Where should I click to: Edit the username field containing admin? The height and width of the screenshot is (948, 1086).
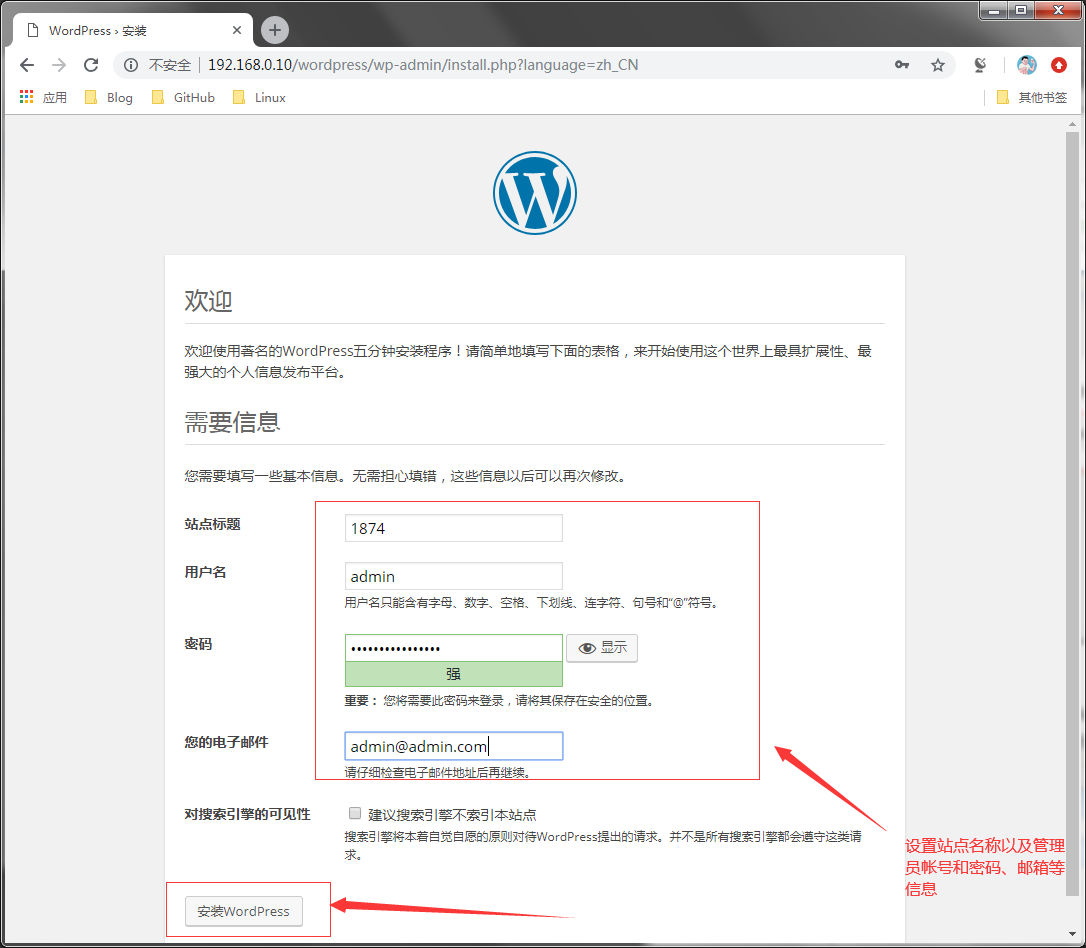pyautogui.click(x=454, y=576)
